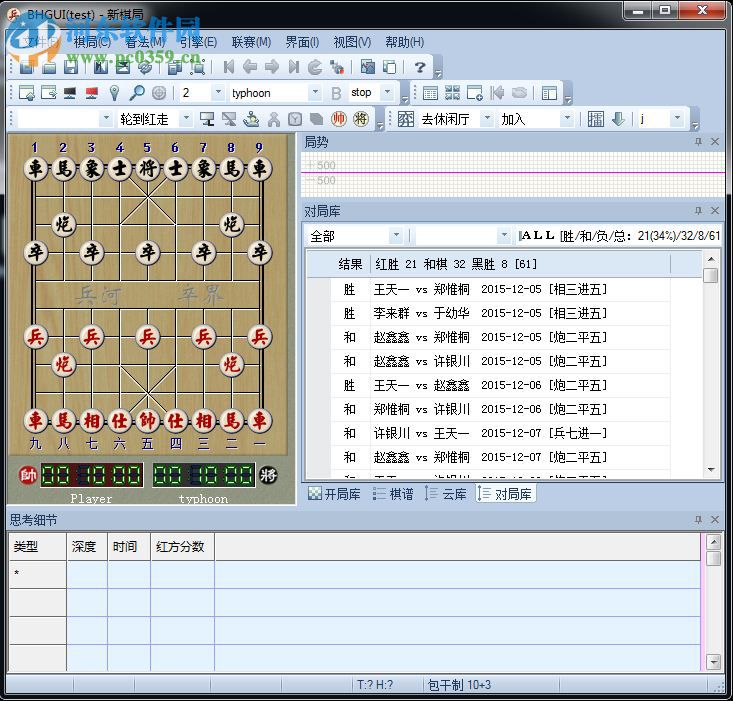The image size is (733, 701).
Task: Step back one move with left arrow
Action: [x=250, y=67]
